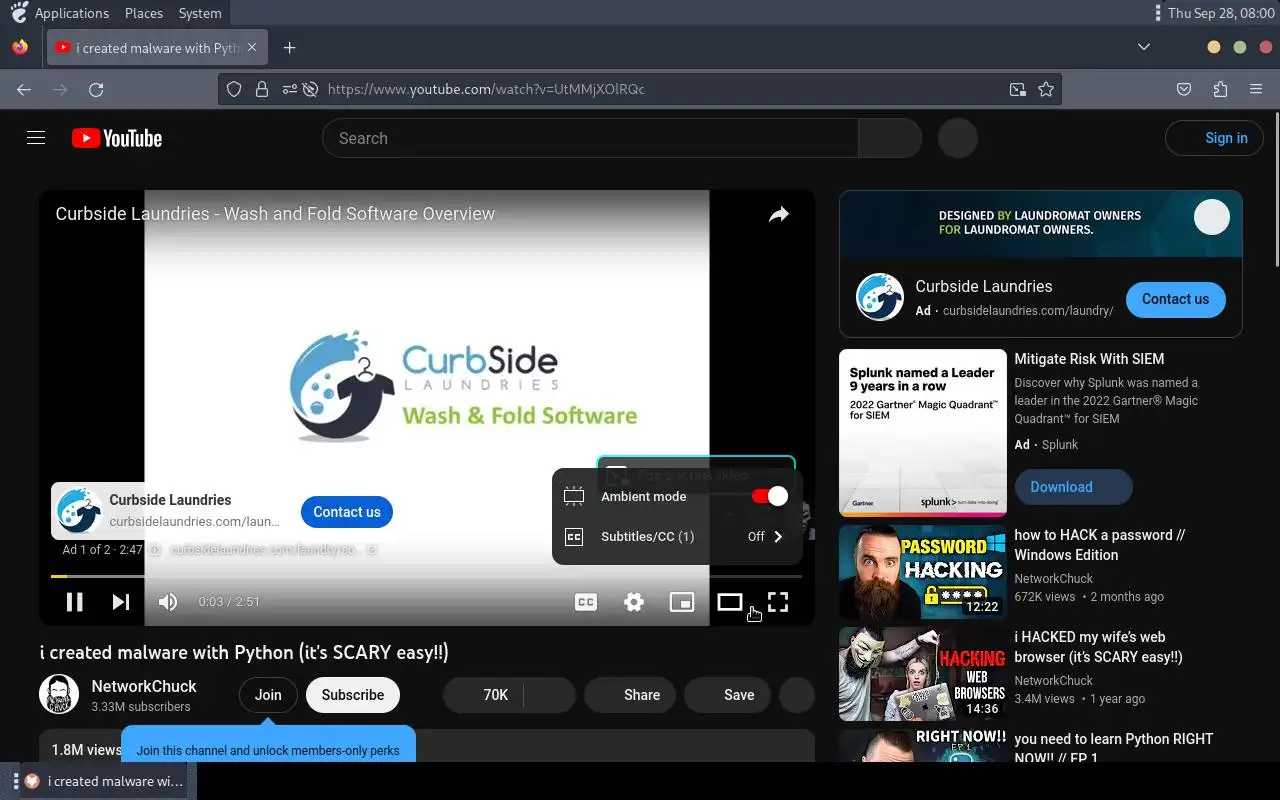Bookmark this page with the star
Image resolution: width=1280 pixels, height=800 pixels.
[1046, 89]
